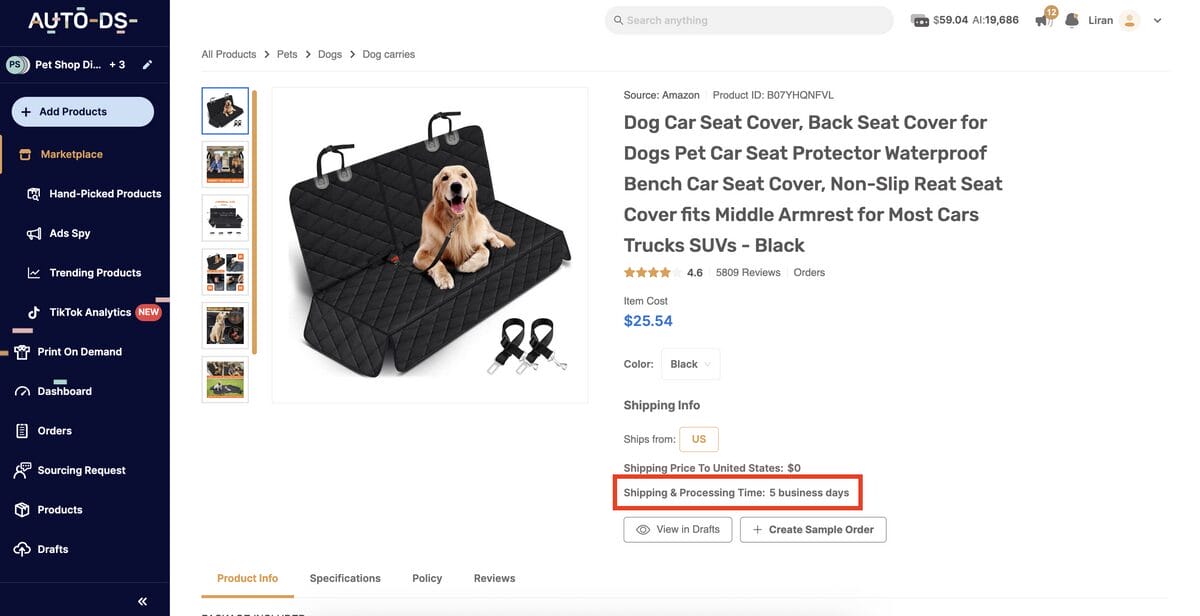Open Sourcing Request page
This screenshot has height=616, width=1200.
(81, 470)
